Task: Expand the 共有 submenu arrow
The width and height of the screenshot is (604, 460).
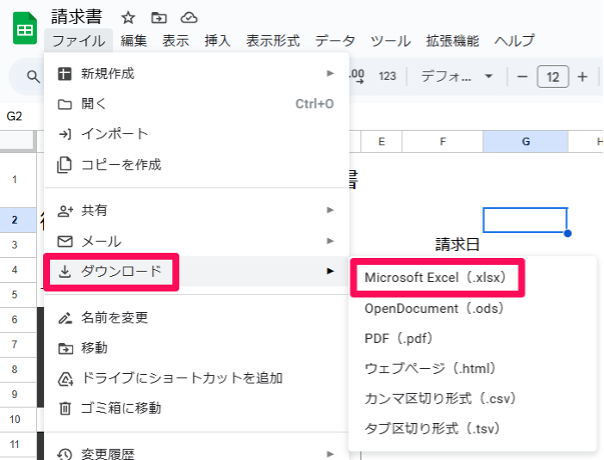Action: point(330,210)
